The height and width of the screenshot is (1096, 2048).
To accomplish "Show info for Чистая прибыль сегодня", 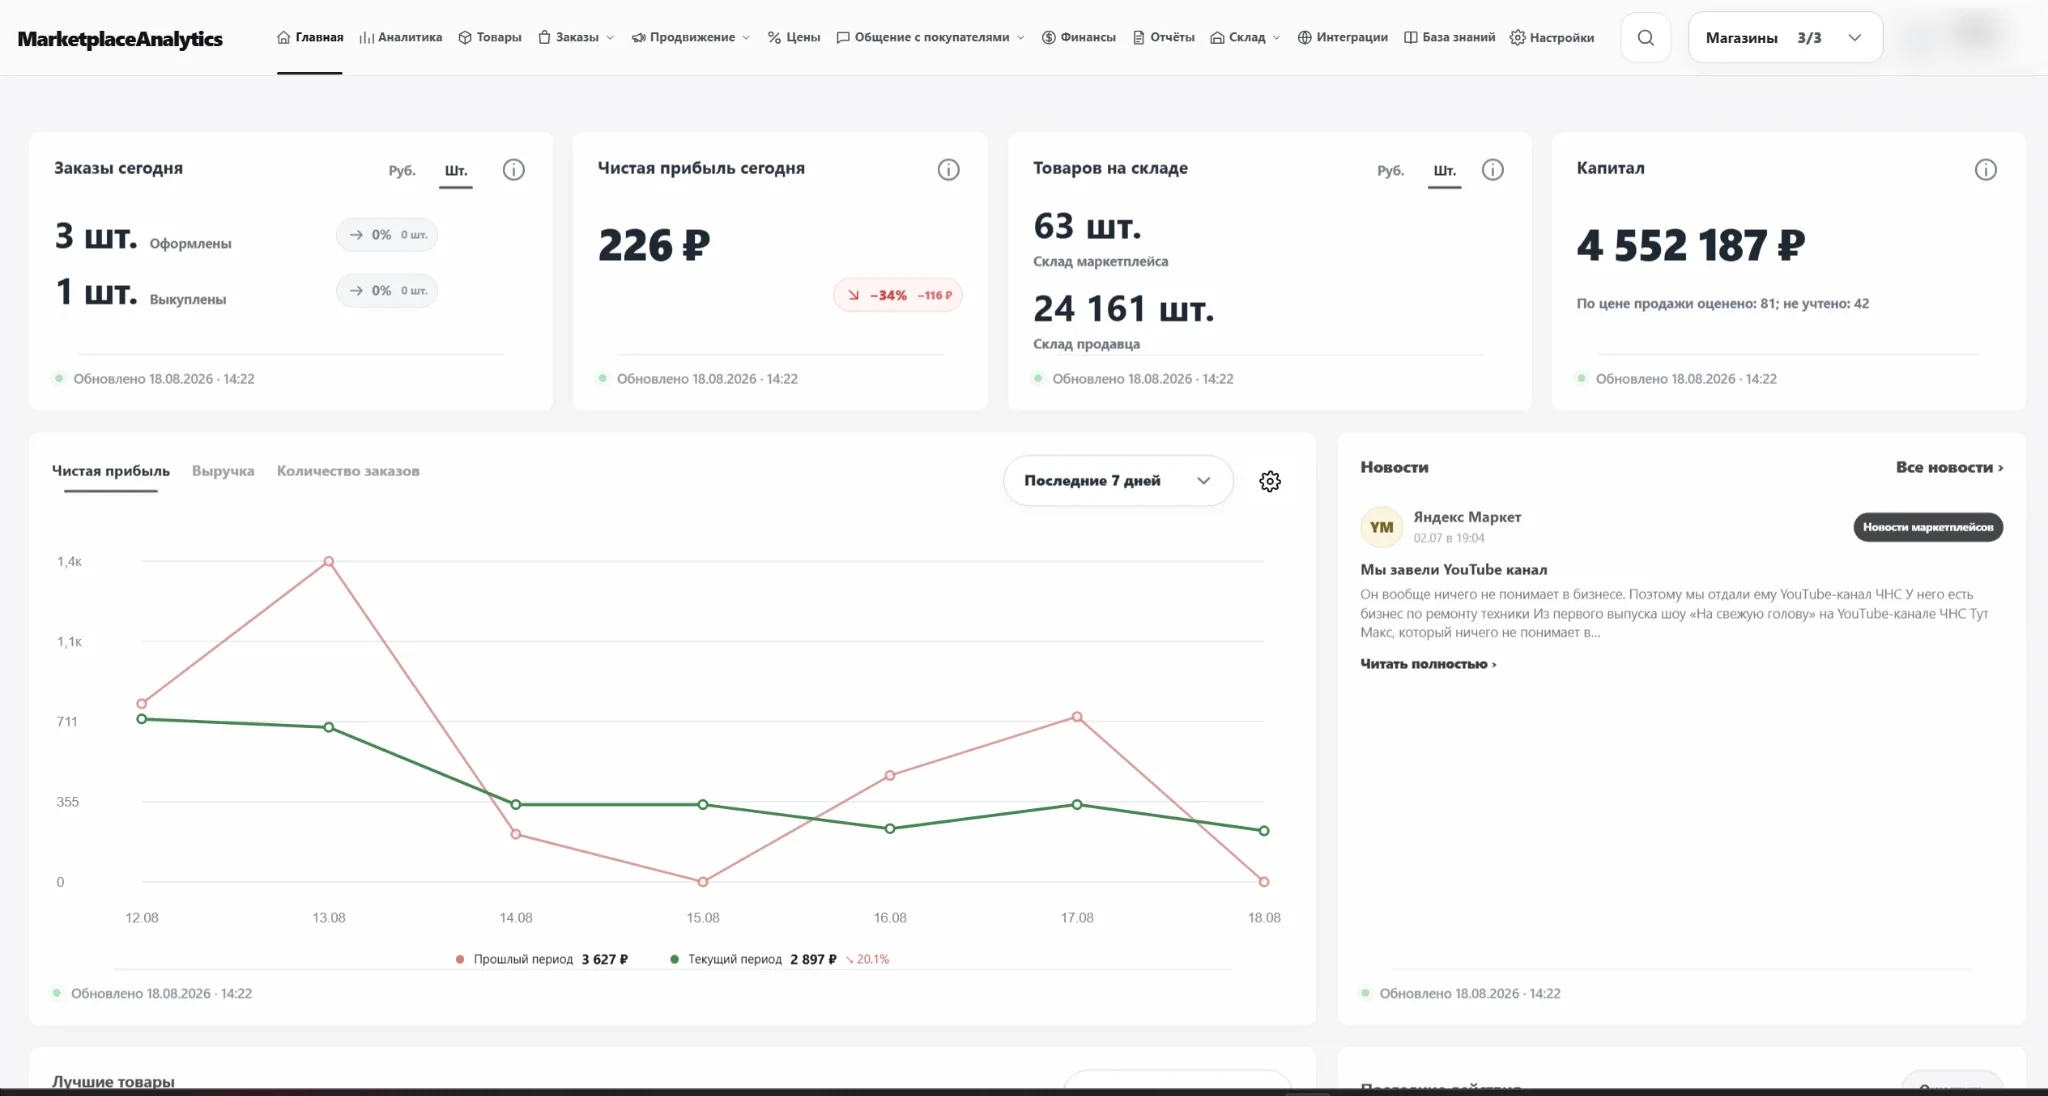I will coord(948,170).
